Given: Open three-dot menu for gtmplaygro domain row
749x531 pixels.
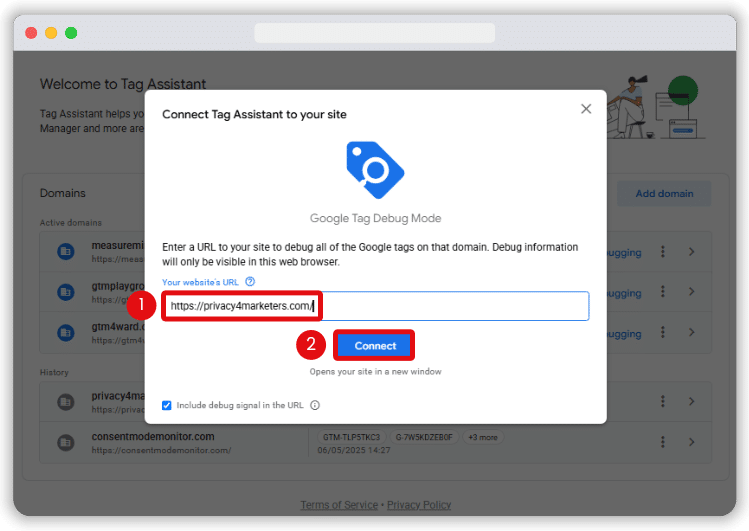Looking at the screenshot, I should pyautogui.click(x=663, y=291).
